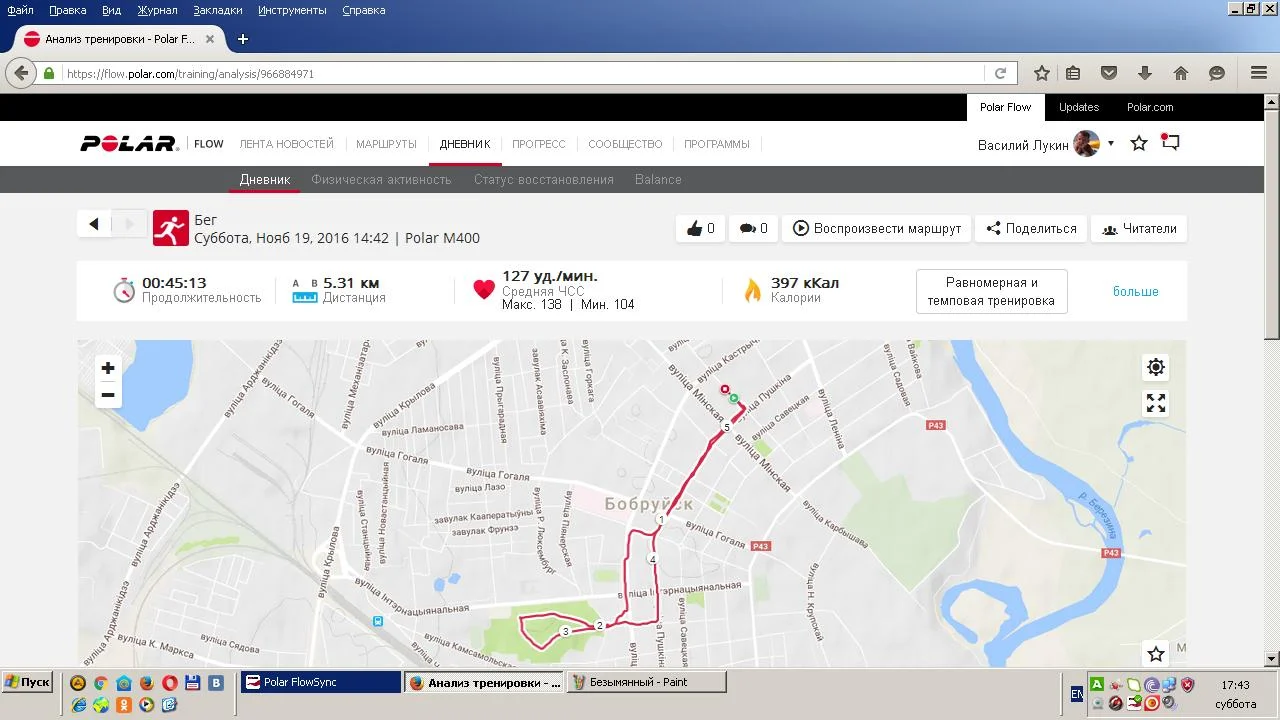Select the Дневник sub-tab

265,180
